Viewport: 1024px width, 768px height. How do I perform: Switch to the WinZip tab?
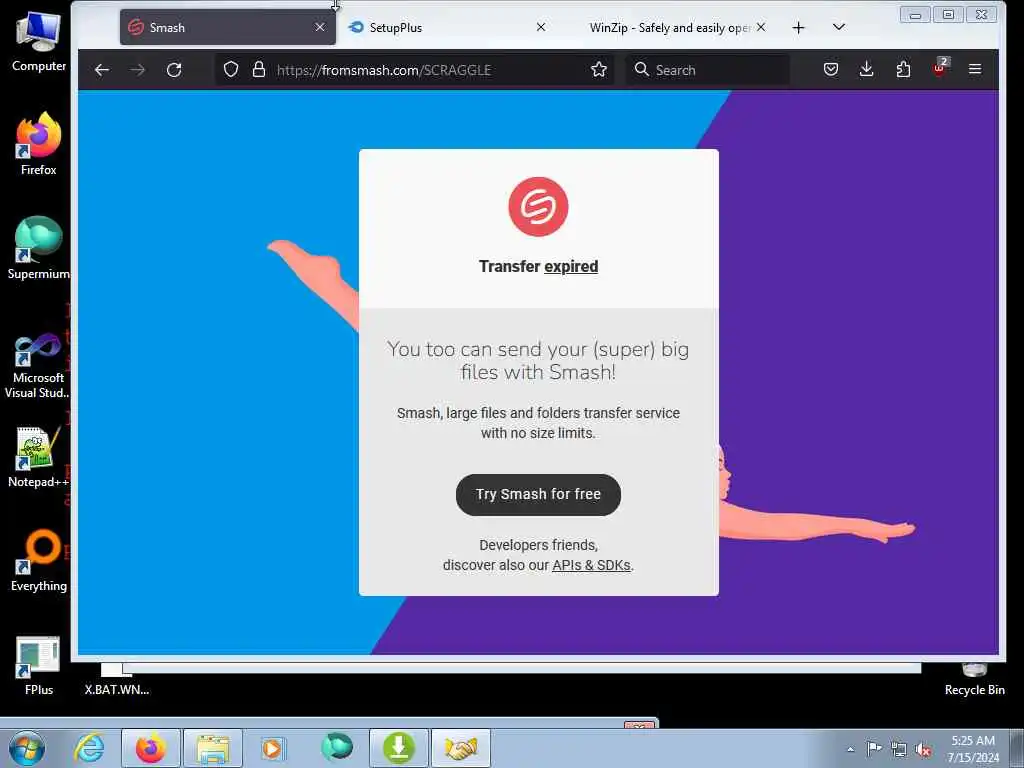[670, 27]
